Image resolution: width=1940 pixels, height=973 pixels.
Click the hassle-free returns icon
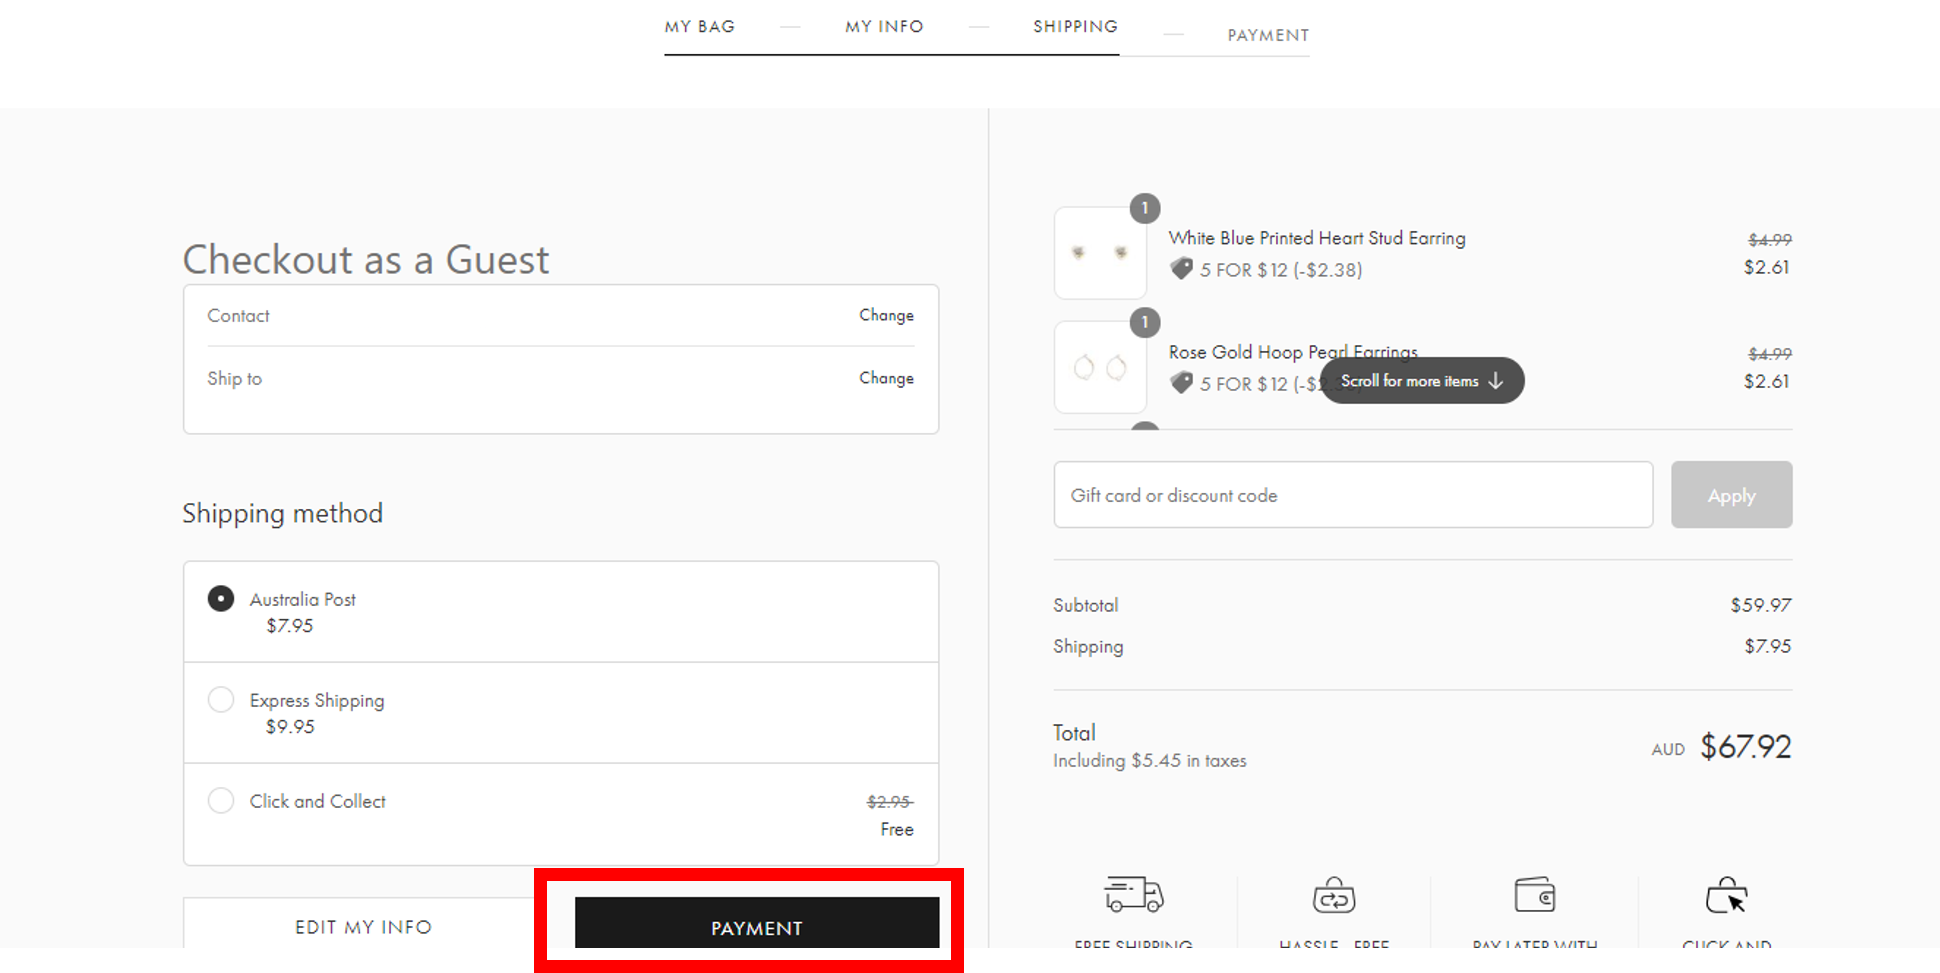(x=1333, y=896)
